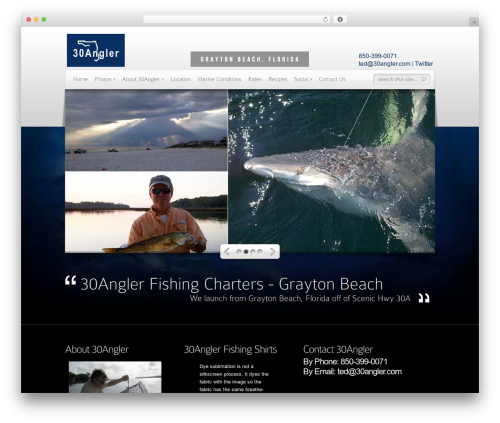
Task: Go to the previous slide arrow
Action: click(227, 252)
